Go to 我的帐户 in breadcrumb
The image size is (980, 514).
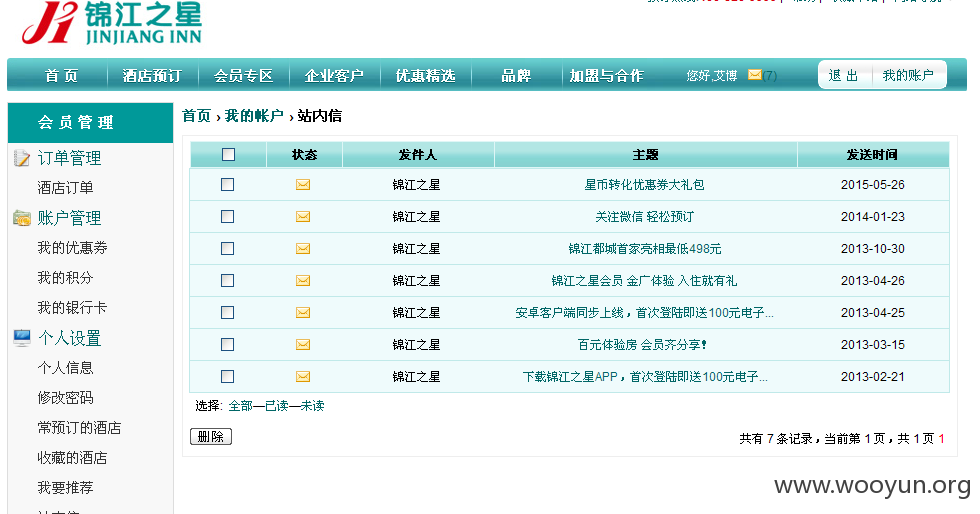[254, 116]
